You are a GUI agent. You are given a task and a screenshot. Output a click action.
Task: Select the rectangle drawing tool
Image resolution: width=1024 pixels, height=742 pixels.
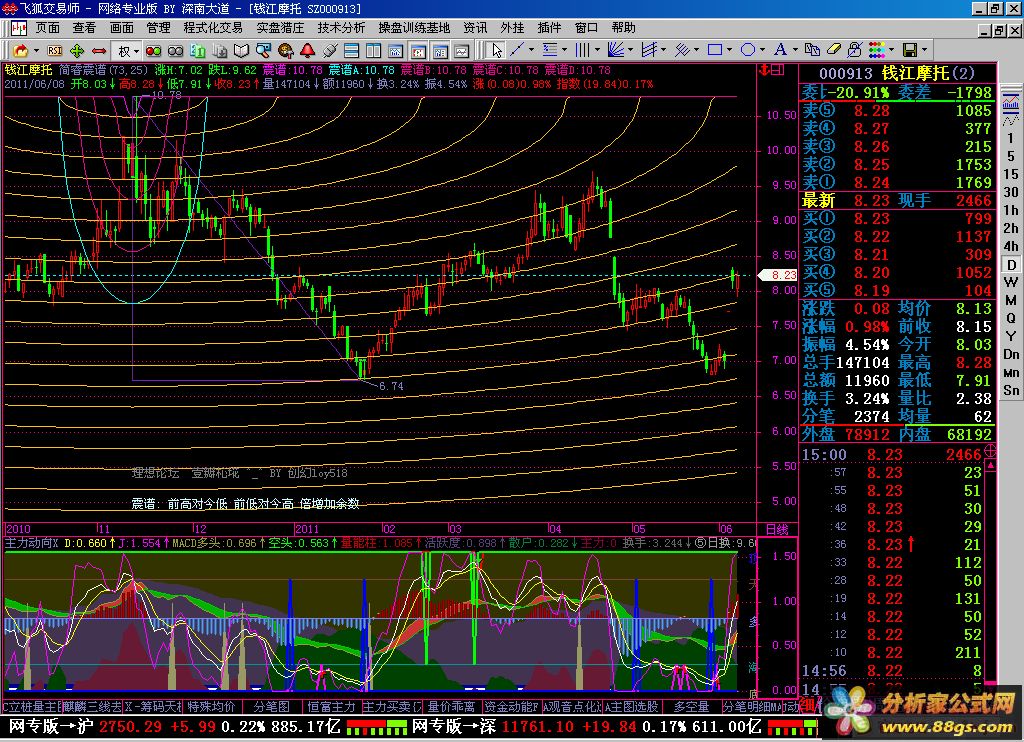pyautogui.click(x=715, y=50)
